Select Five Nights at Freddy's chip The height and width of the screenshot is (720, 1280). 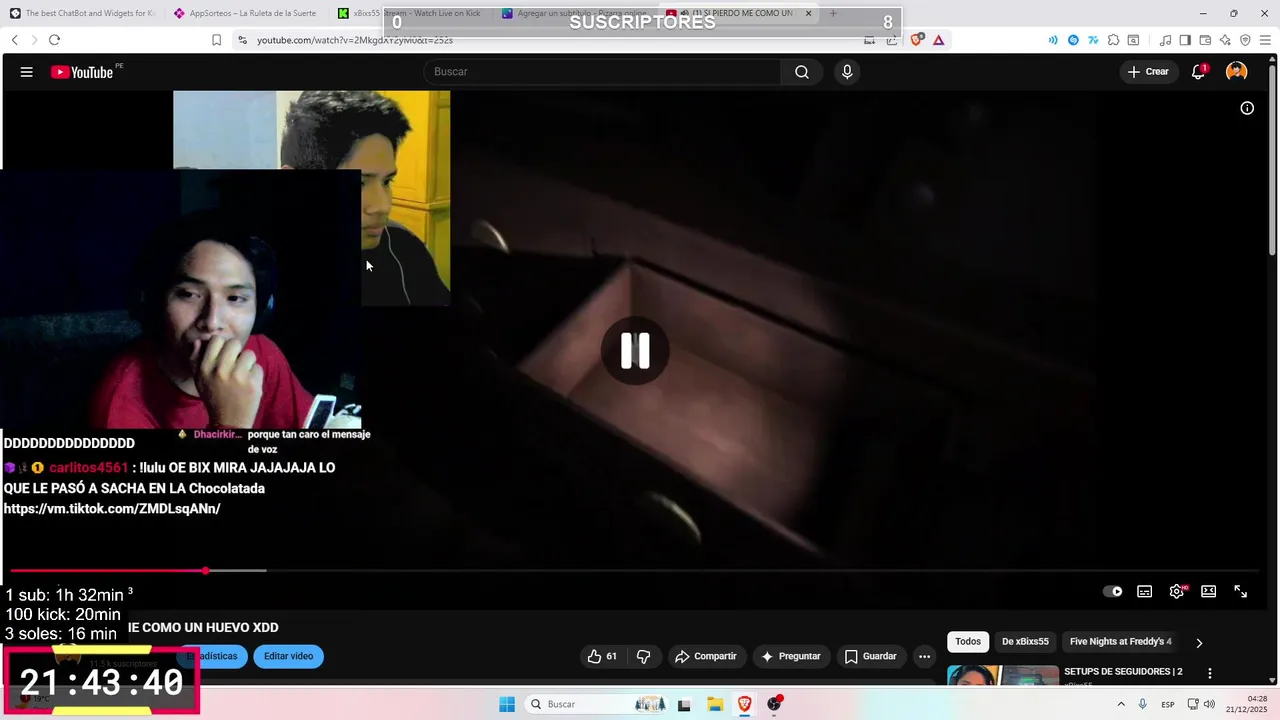[x=1120, y=641]
